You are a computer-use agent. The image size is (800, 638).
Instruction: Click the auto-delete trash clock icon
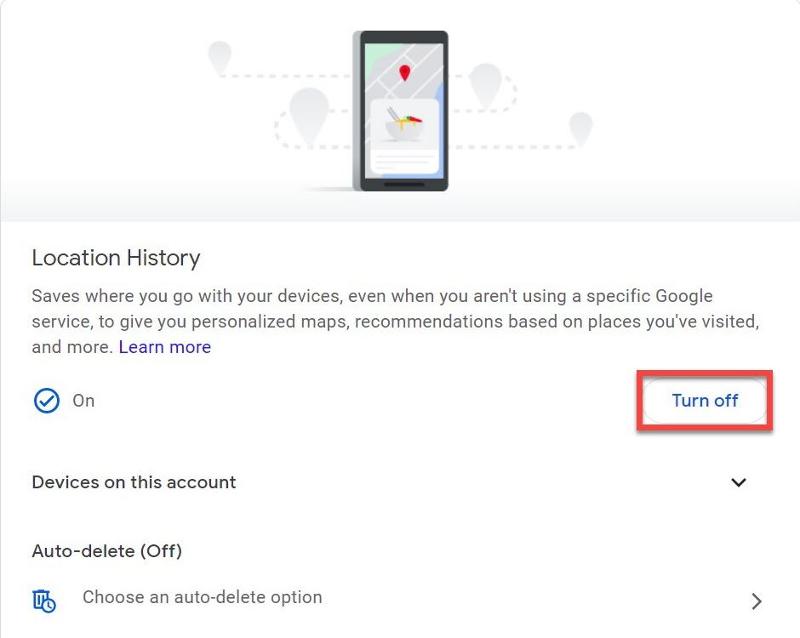pyautogui.click(x=44, y=601)
